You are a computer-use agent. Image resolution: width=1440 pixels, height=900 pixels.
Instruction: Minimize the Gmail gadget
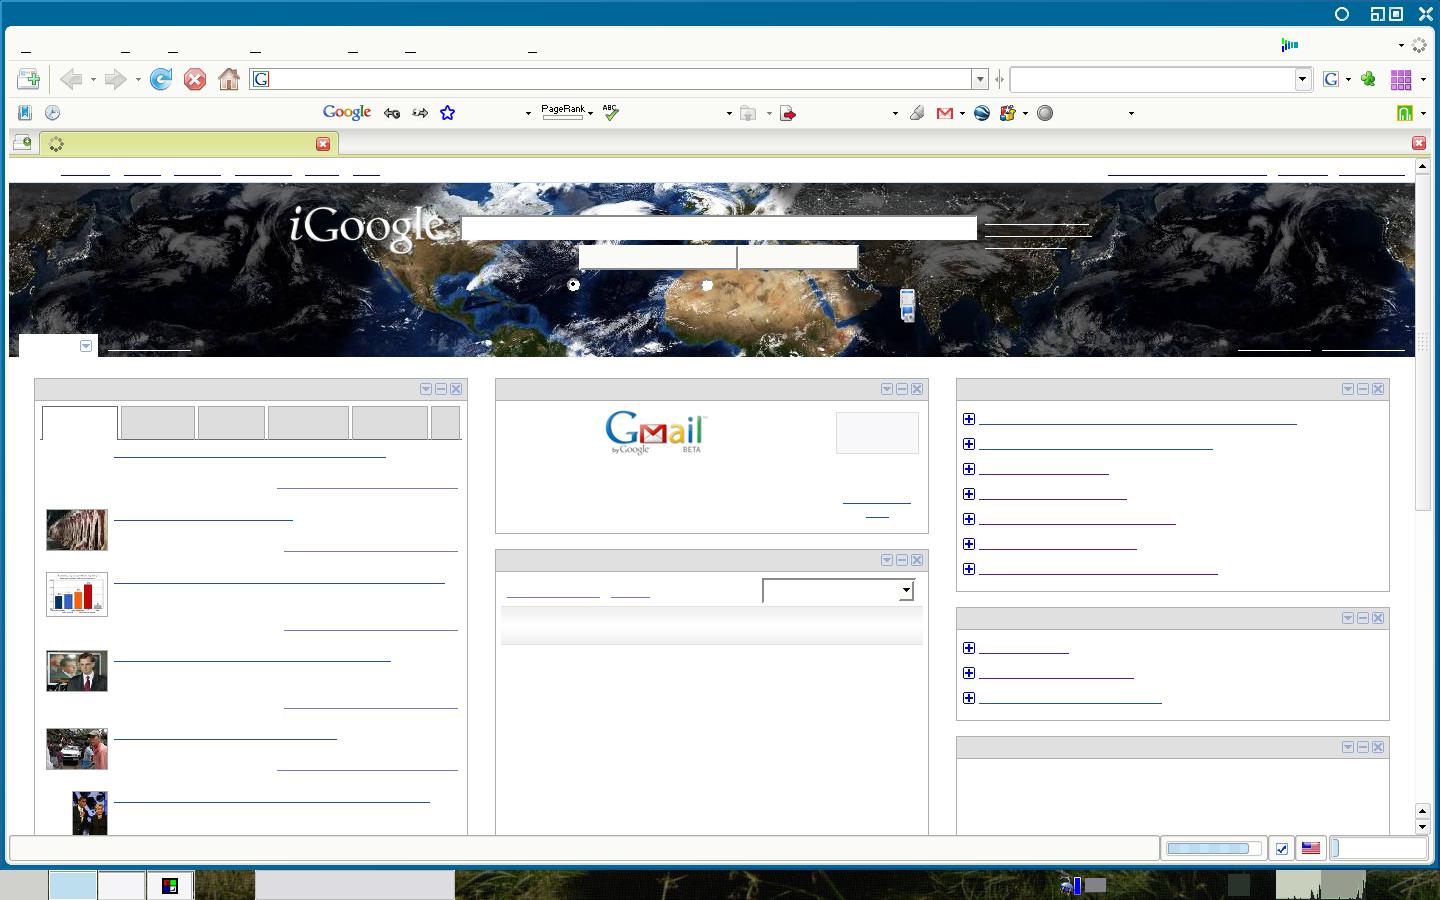[x=901, y=389]
